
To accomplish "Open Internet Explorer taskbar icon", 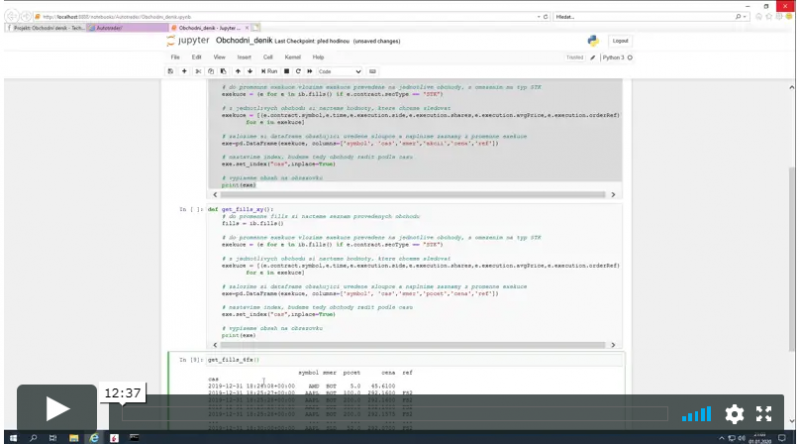I will [94, 438].
